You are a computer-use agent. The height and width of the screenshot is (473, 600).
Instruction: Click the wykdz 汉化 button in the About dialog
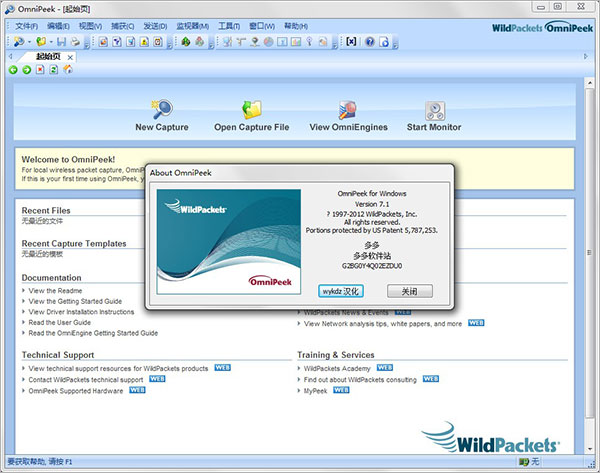click(x=341, y=291)
